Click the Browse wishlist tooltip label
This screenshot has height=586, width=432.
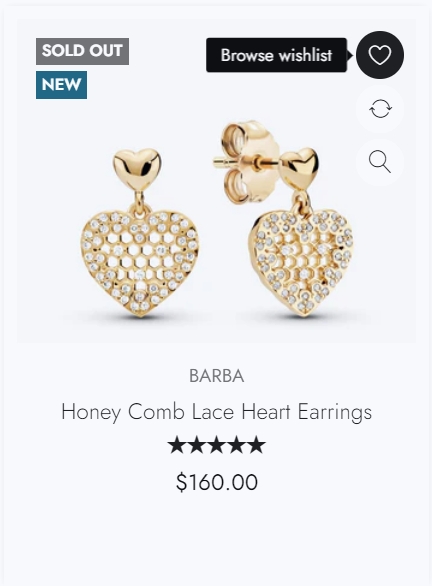pos(277,55)
